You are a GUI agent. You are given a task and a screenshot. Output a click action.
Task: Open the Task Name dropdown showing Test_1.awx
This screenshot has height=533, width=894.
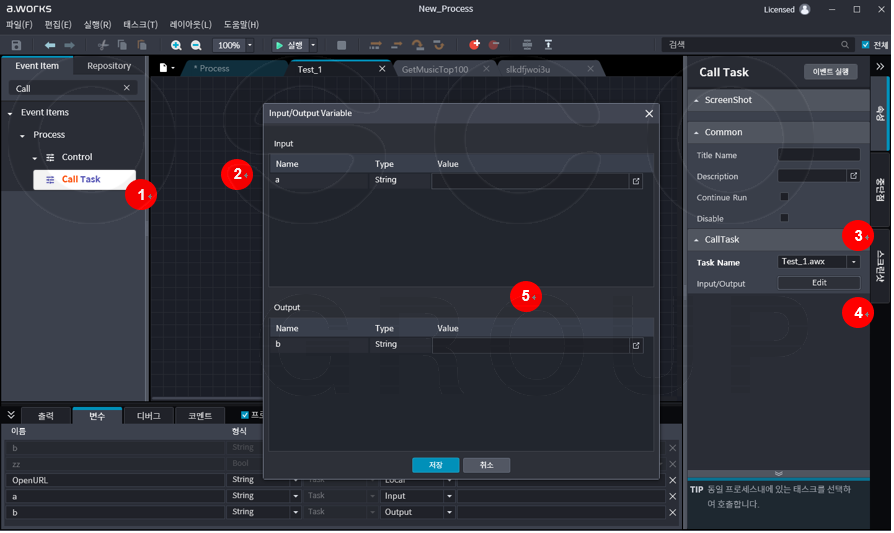click(x=853, y=262)
